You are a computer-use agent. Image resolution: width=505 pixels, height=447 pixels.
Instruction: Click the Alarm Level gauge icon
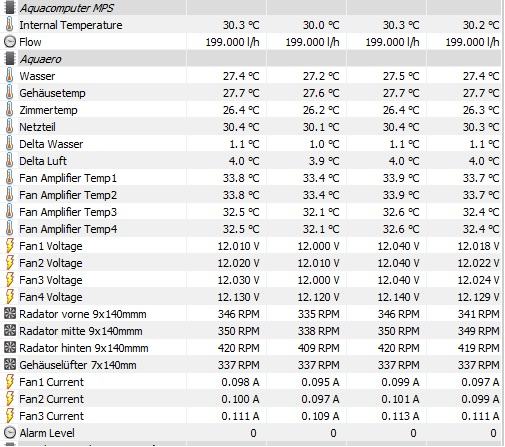click(x=10, y=433)
